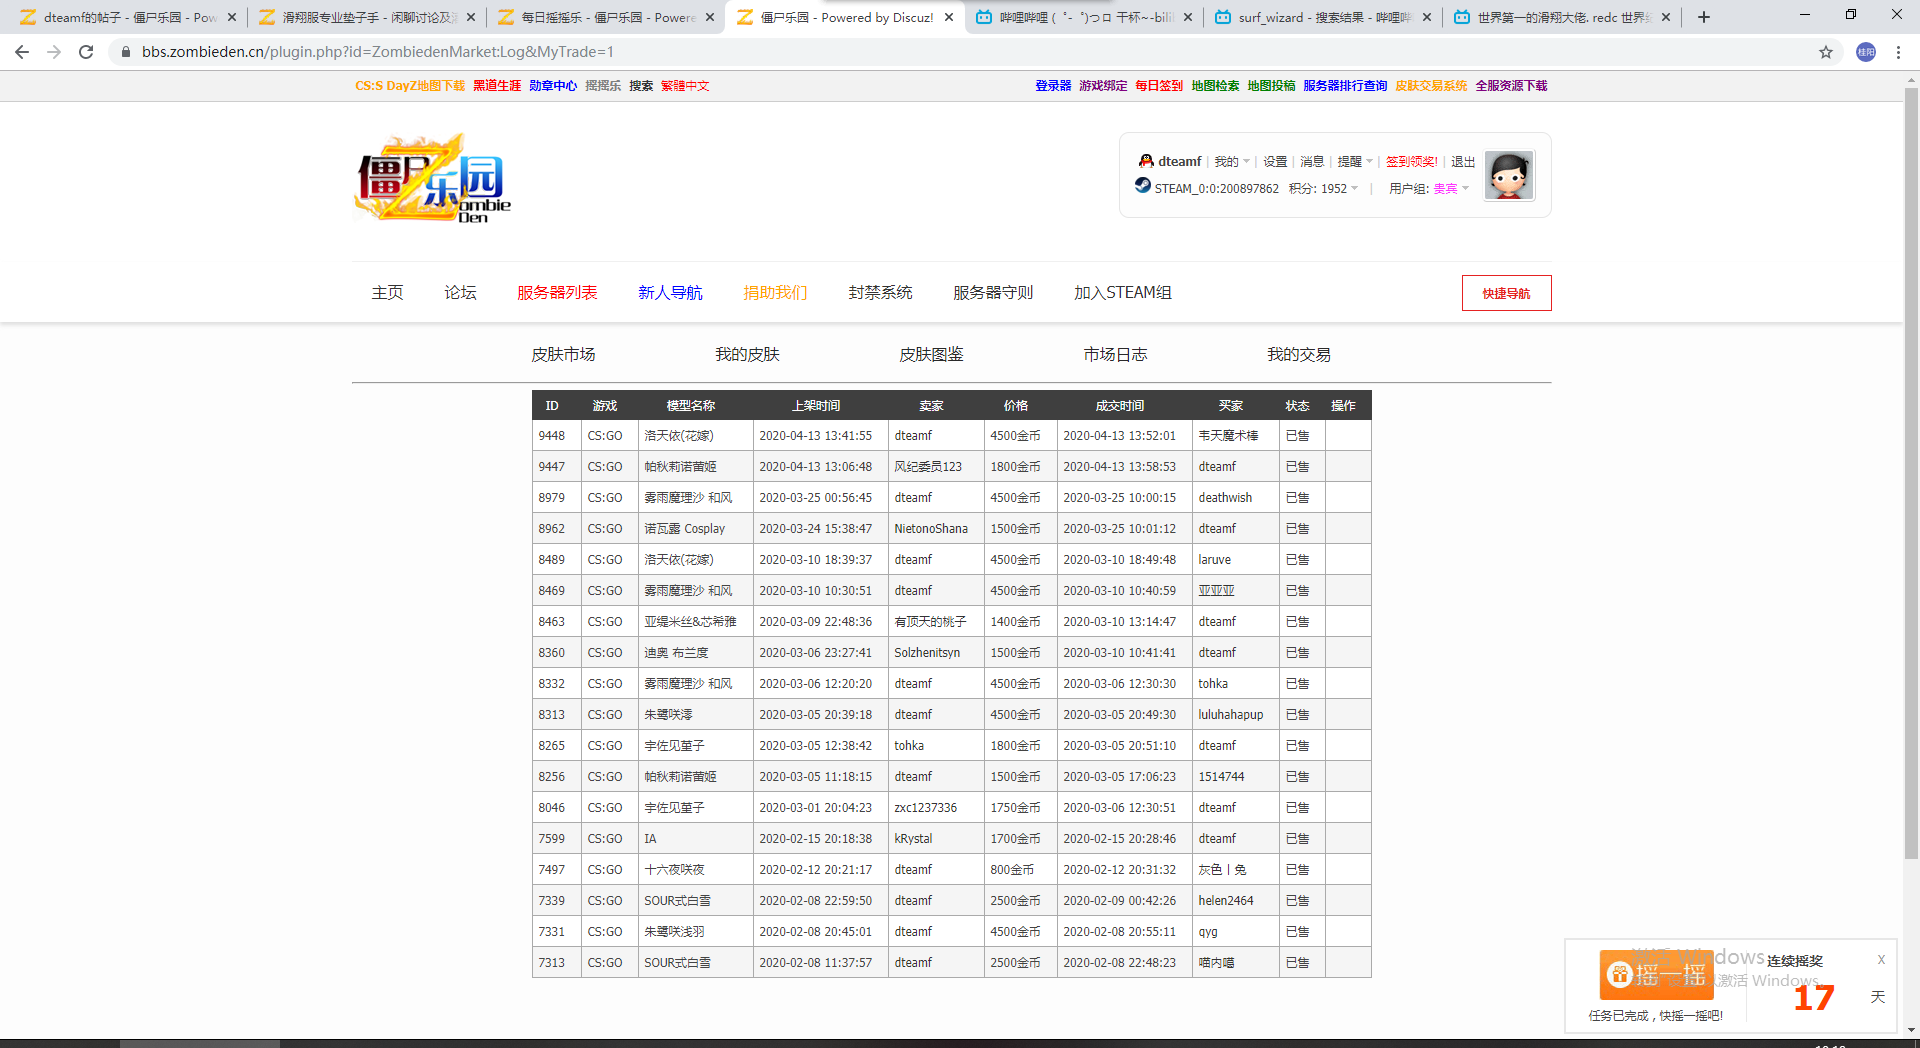
Task: Reload the page using the browser refresh icon
Action: point(86,52)
